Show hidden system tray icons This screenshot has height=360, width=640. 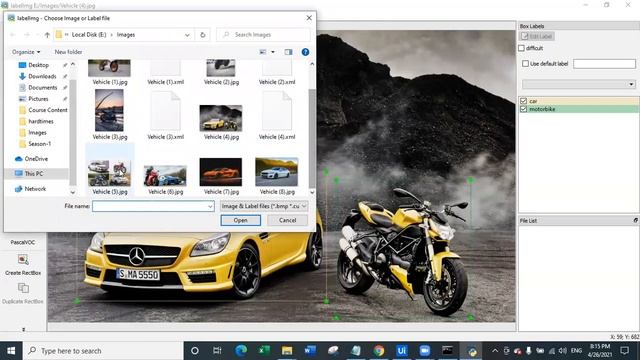[495, 351]
